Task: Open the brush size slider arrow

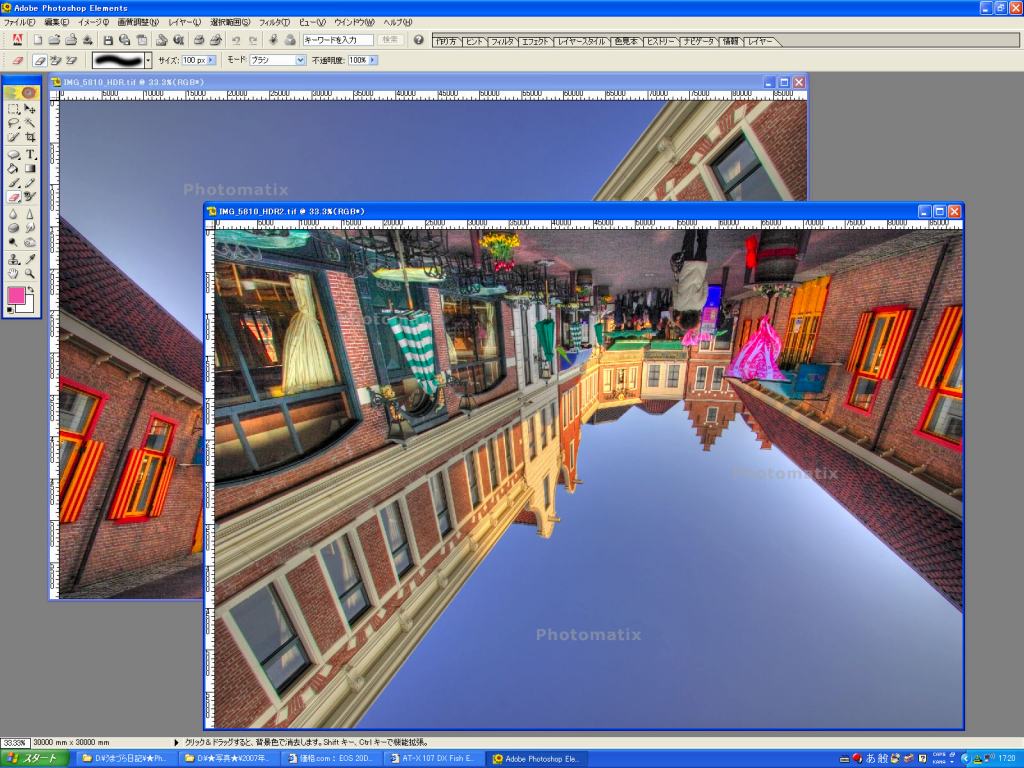Action: [x=211, y=60]
